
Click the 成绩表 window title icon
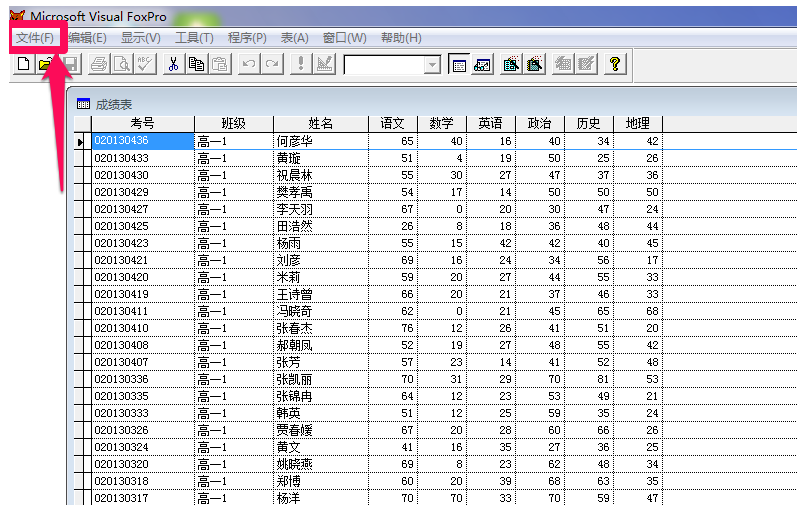click(x=83, y=104)
